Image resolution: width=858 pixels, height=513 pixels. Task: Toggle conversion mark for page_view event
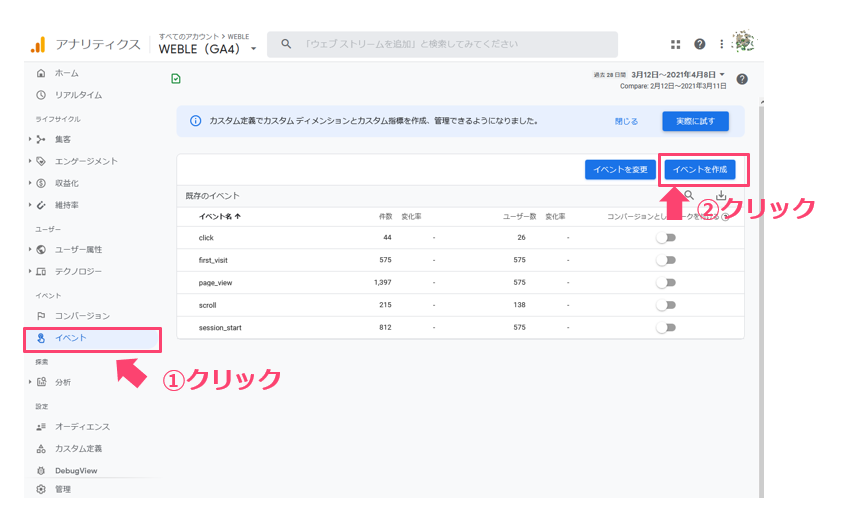pos(666,282)
